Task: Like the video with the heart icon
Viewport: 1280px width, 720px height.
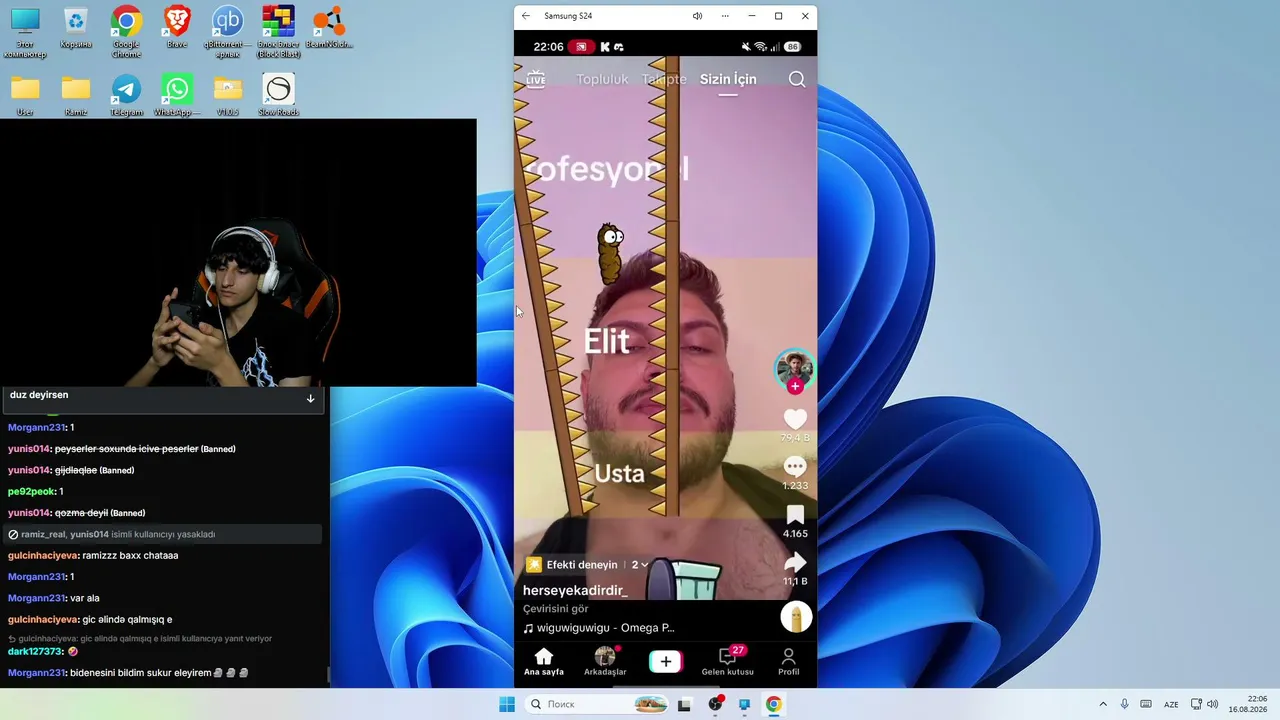Action: pyautogui.click(x=795, y=419)
